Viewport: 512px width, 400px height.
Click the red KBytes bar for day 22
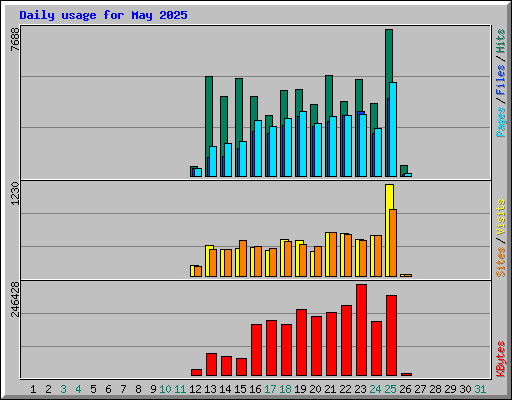tap(346, 341)
